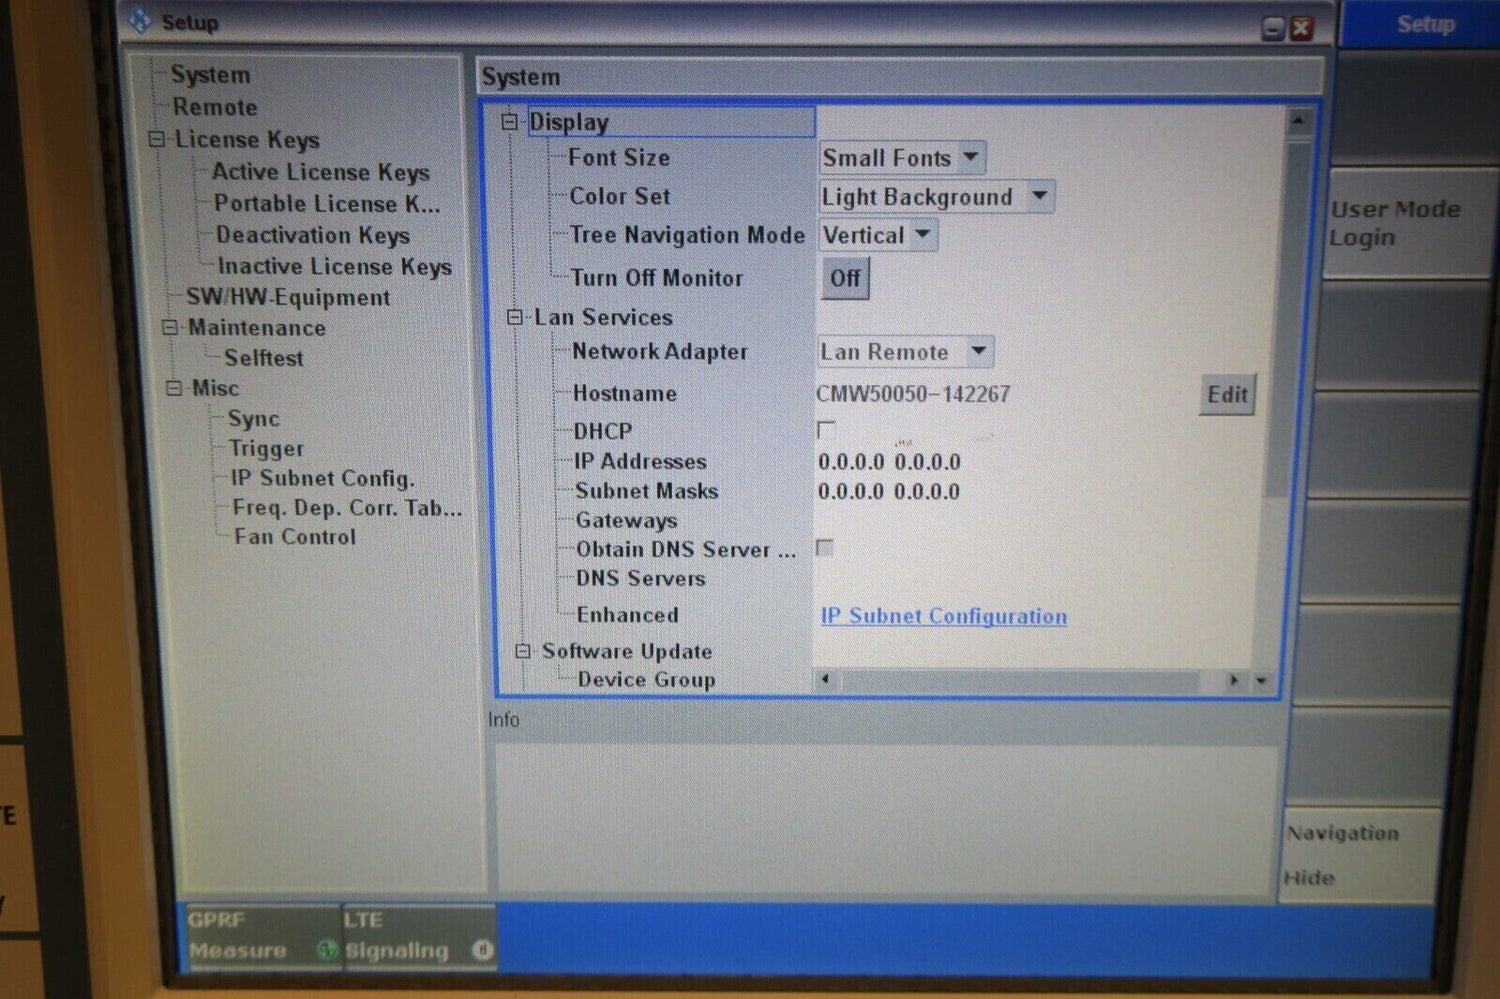Click the LTE Signaling status icon
Image resolution: width=1500 pixels, height=999 pixels.
point(482,949)
